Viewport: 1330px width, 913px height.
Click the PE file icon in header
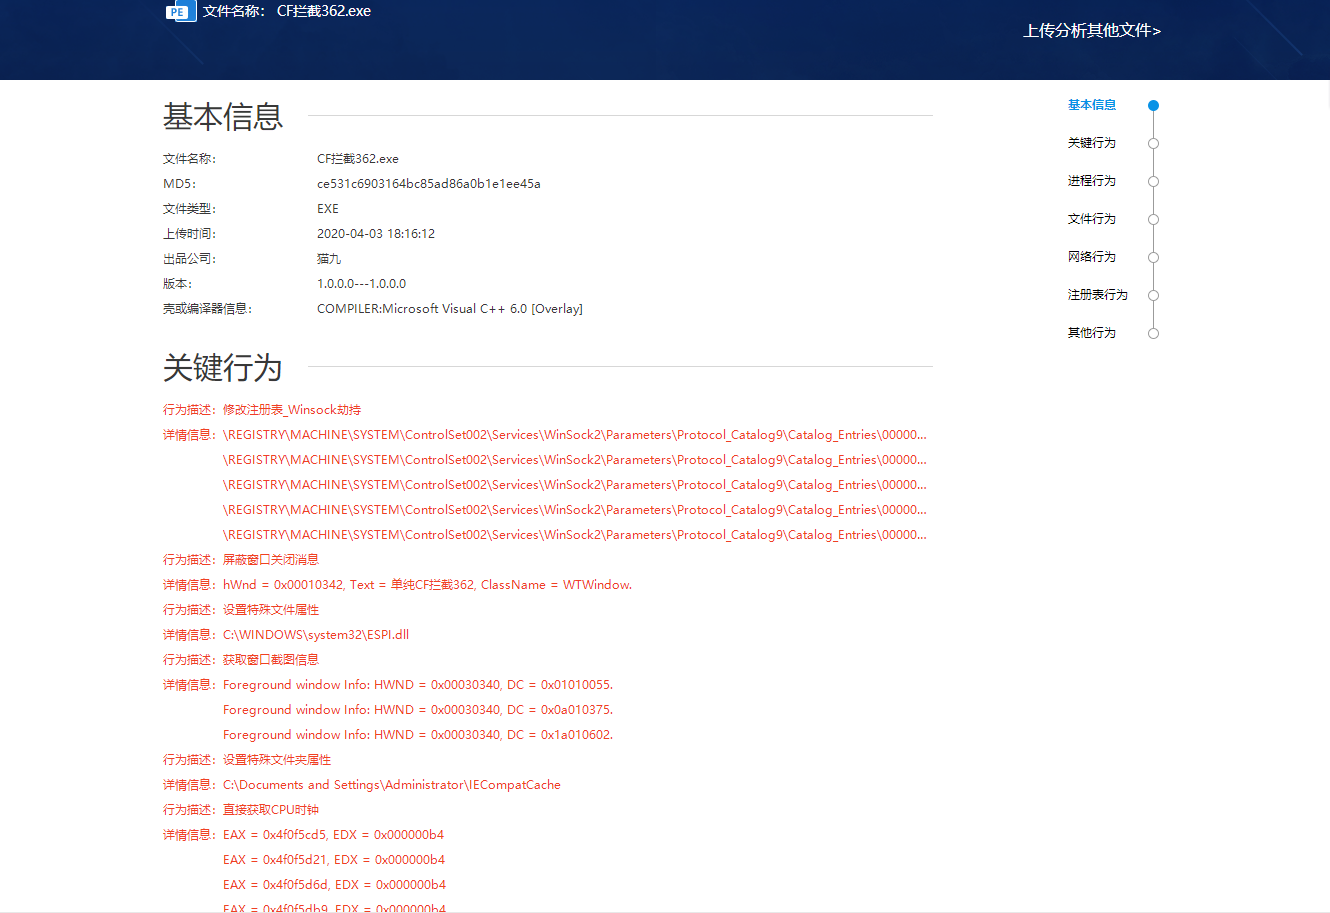(180, 11)
